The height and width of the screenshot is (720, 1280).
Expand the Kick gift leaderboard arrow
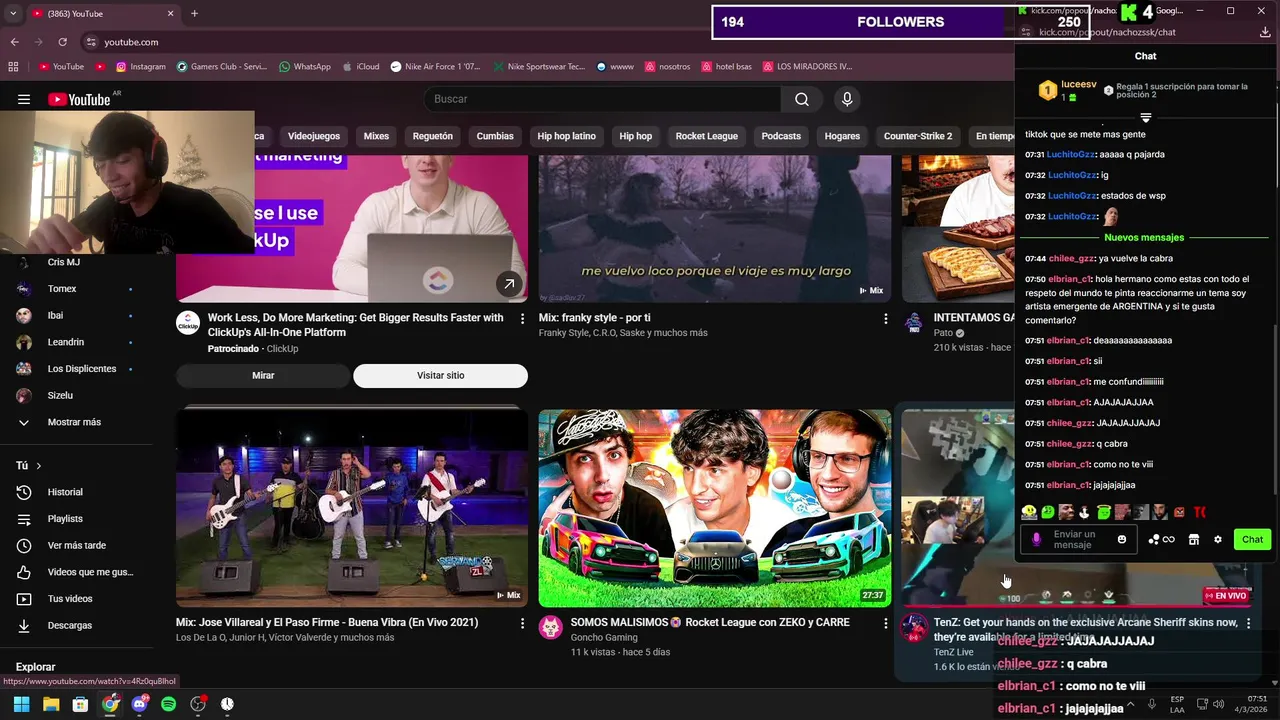point(1146,118)
